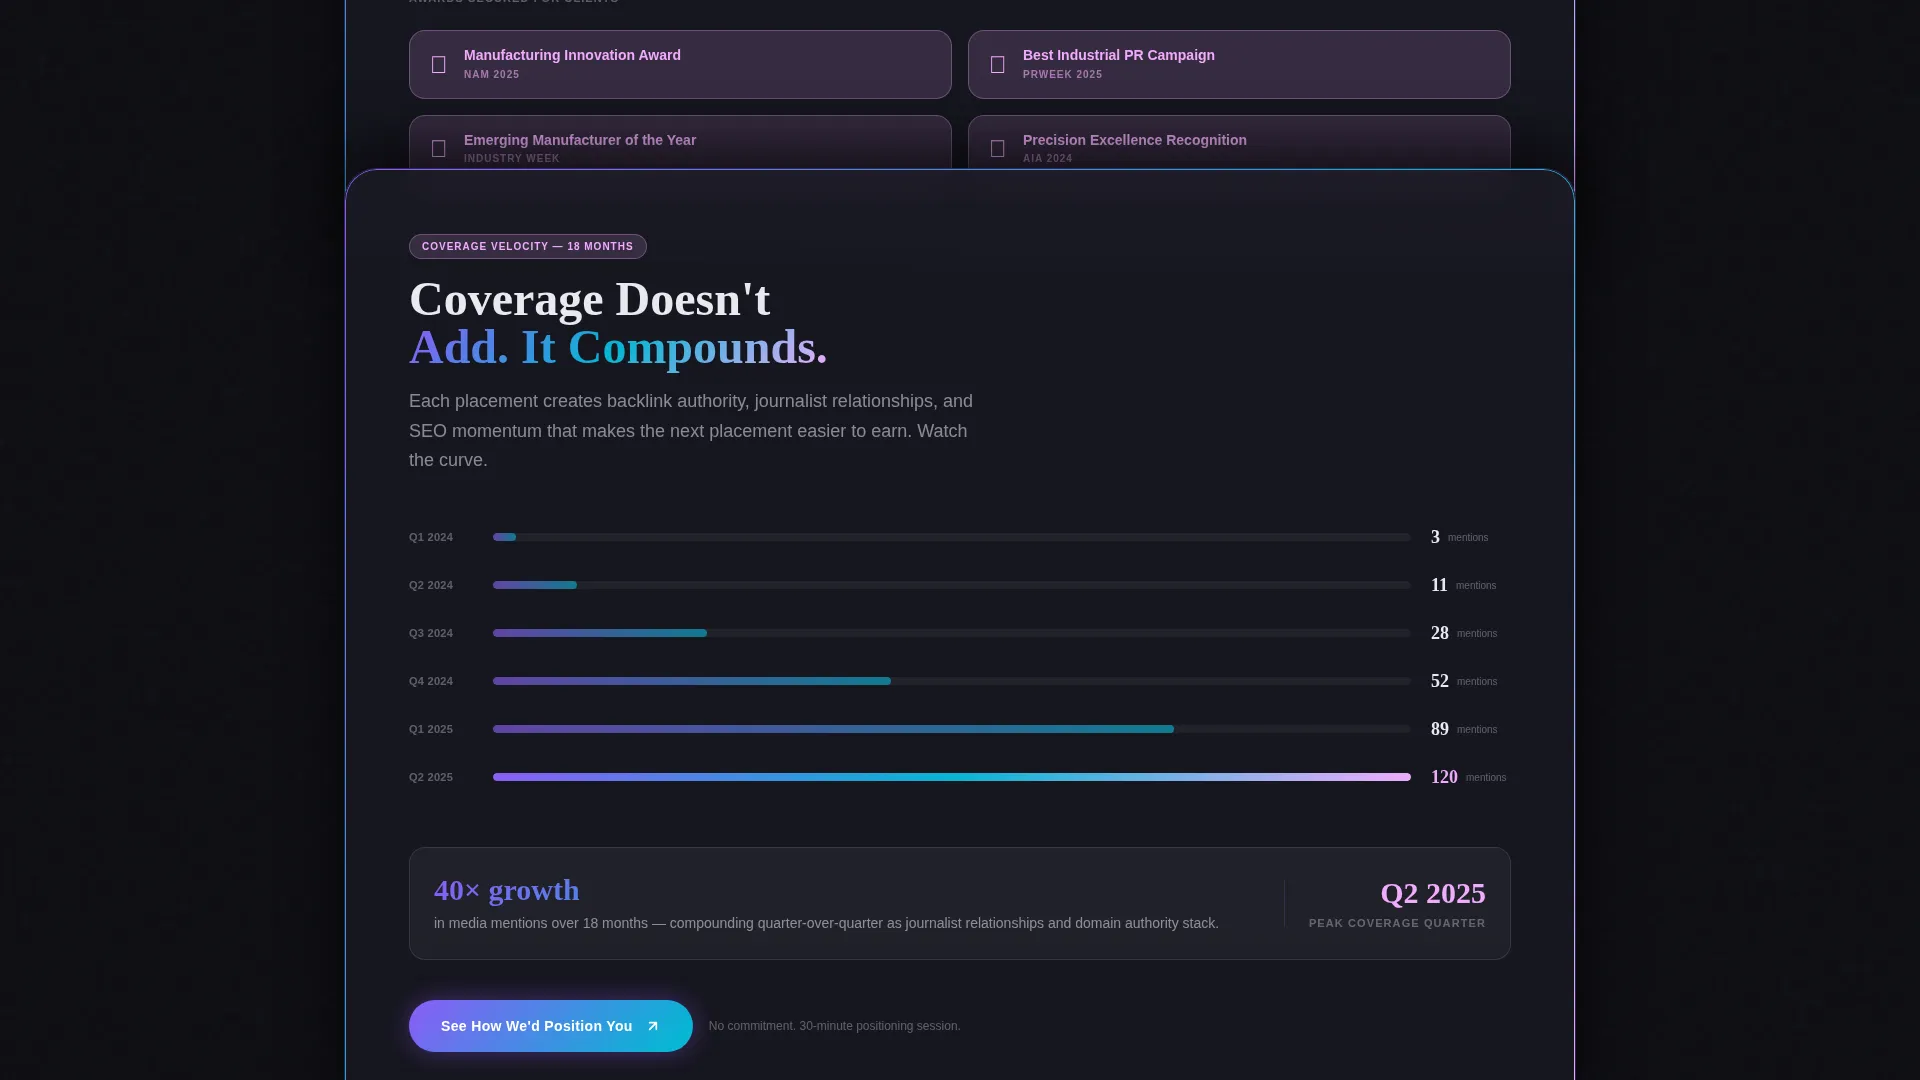Click the 40× growth headline
The width and height of the screenshot is (1920, 1080).
tap(507, 890)
